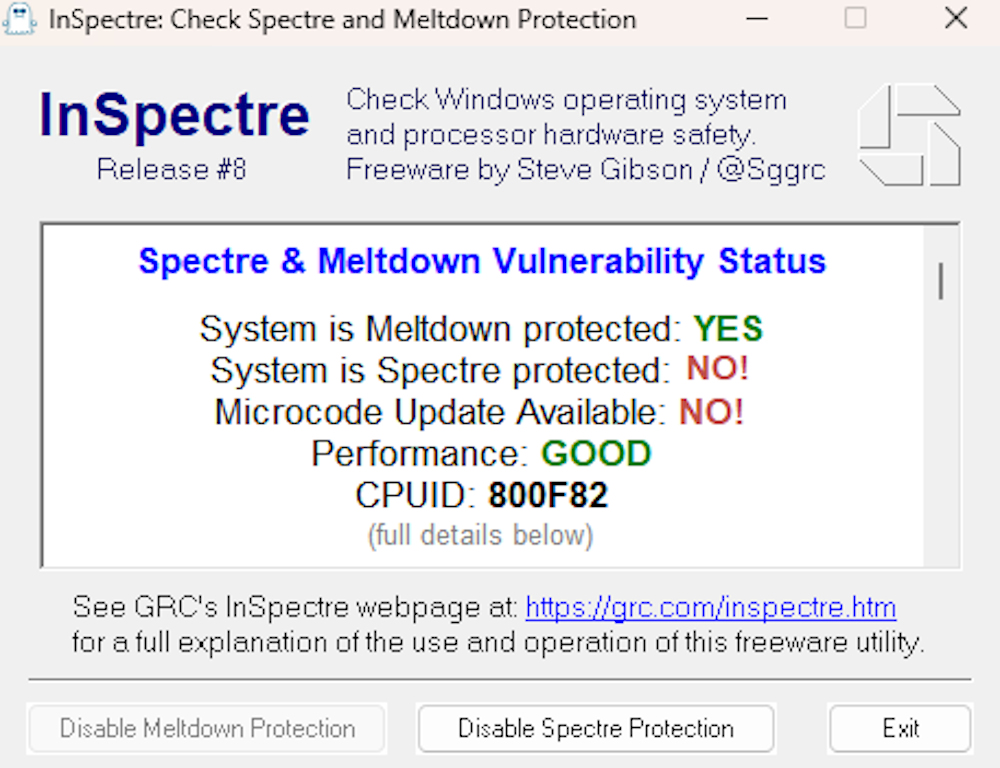Click the Spectre protected NO! status

tap(717, 370)
